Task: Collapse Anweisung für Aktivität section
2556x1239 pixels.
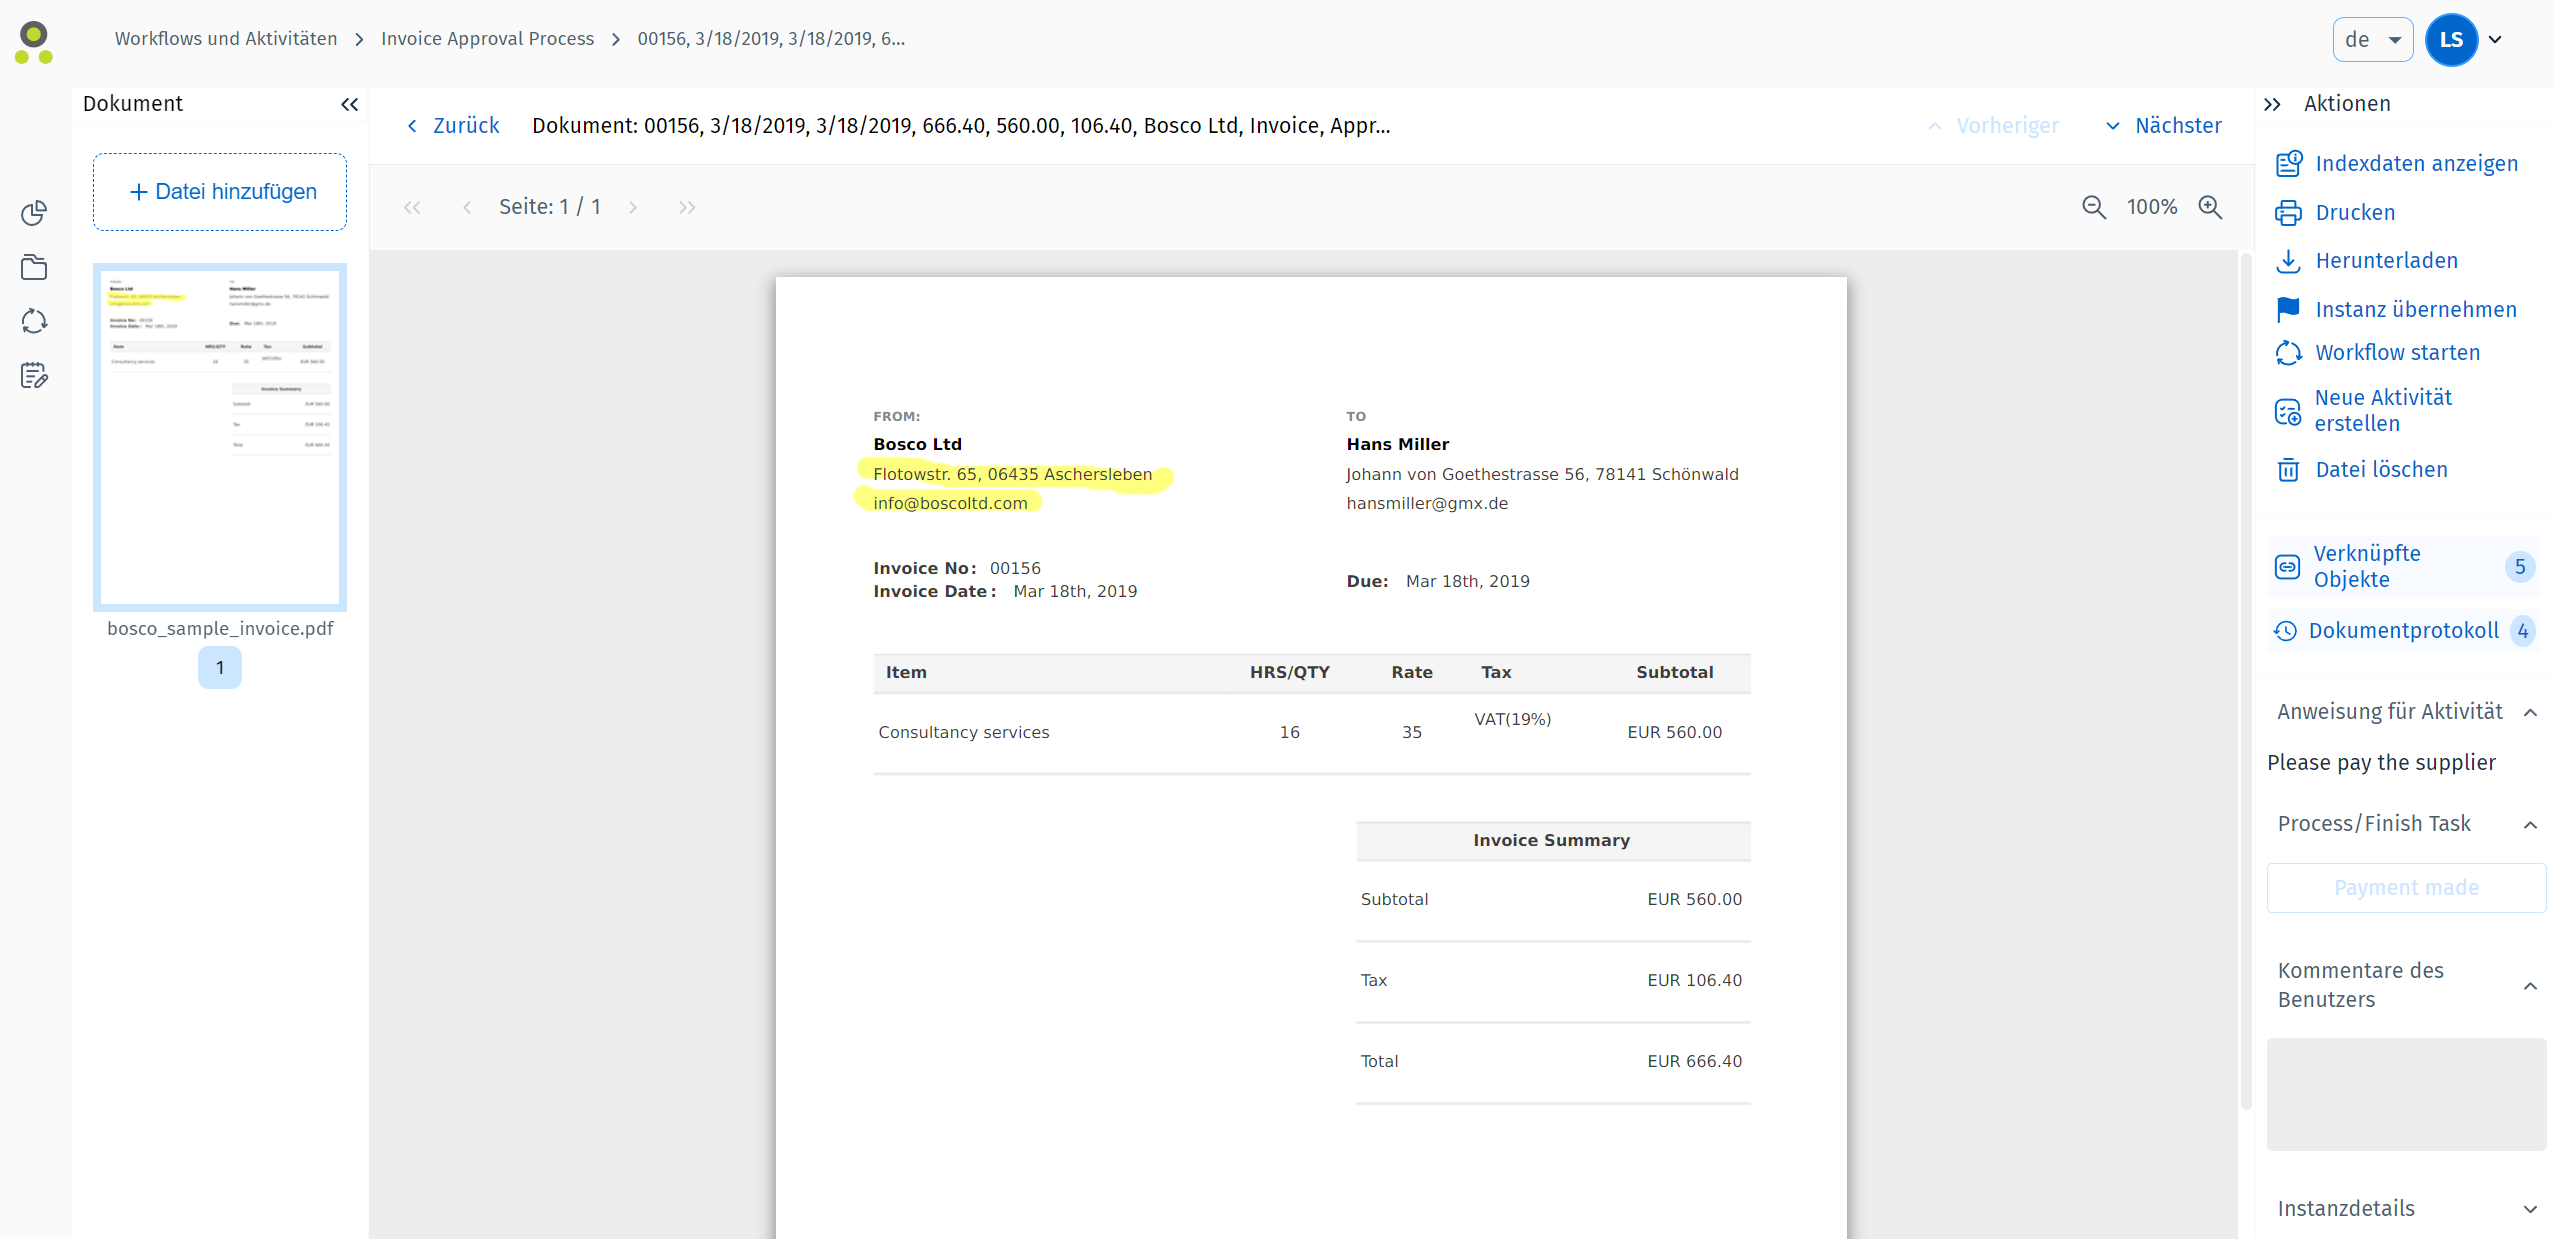Action: [x=2530, y=713]
